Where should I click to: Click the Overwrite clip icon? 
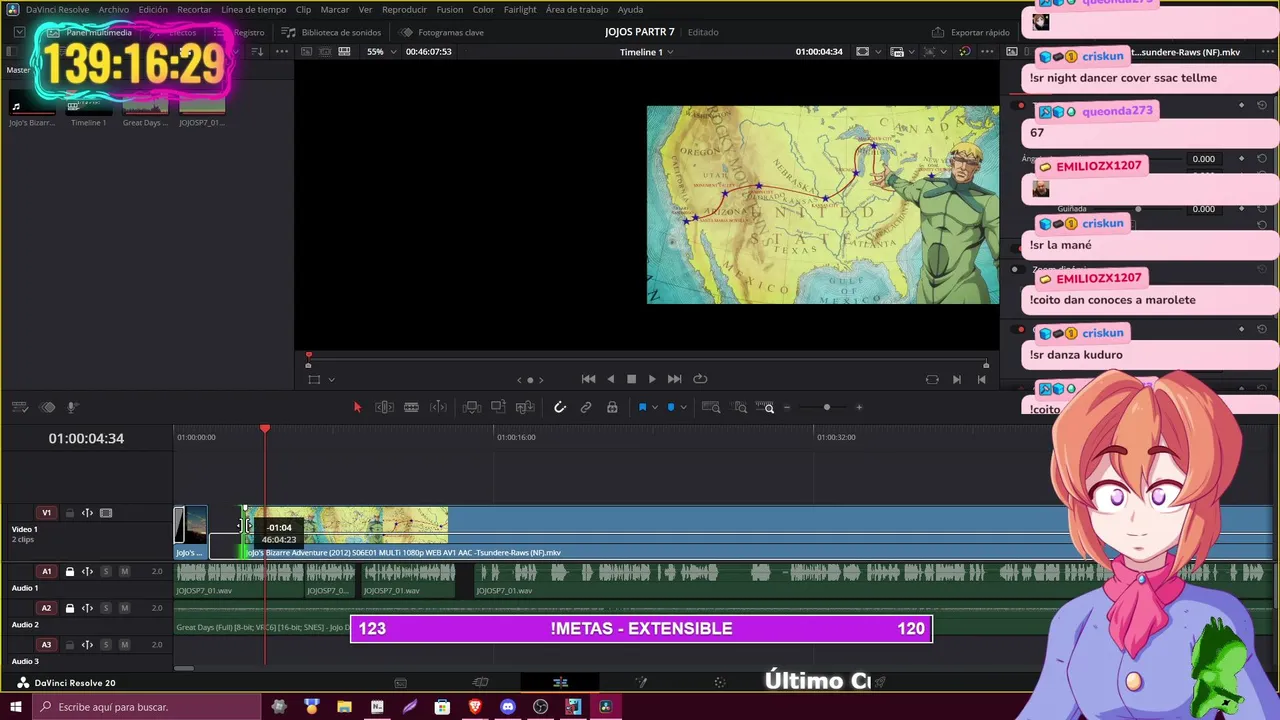498,407
